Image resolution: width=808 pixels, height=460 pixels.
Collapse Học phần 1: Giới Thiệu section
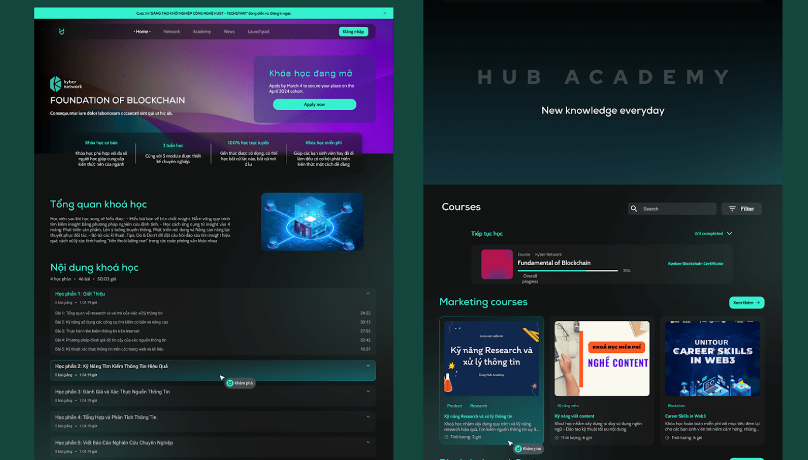point(368,294)
